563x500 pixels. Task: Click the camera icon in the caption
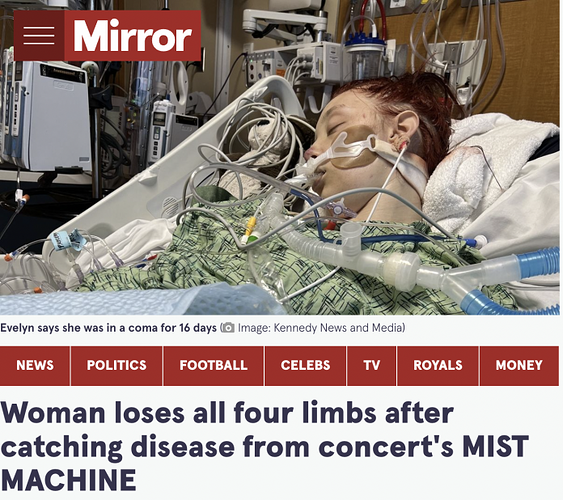point(228,328)
